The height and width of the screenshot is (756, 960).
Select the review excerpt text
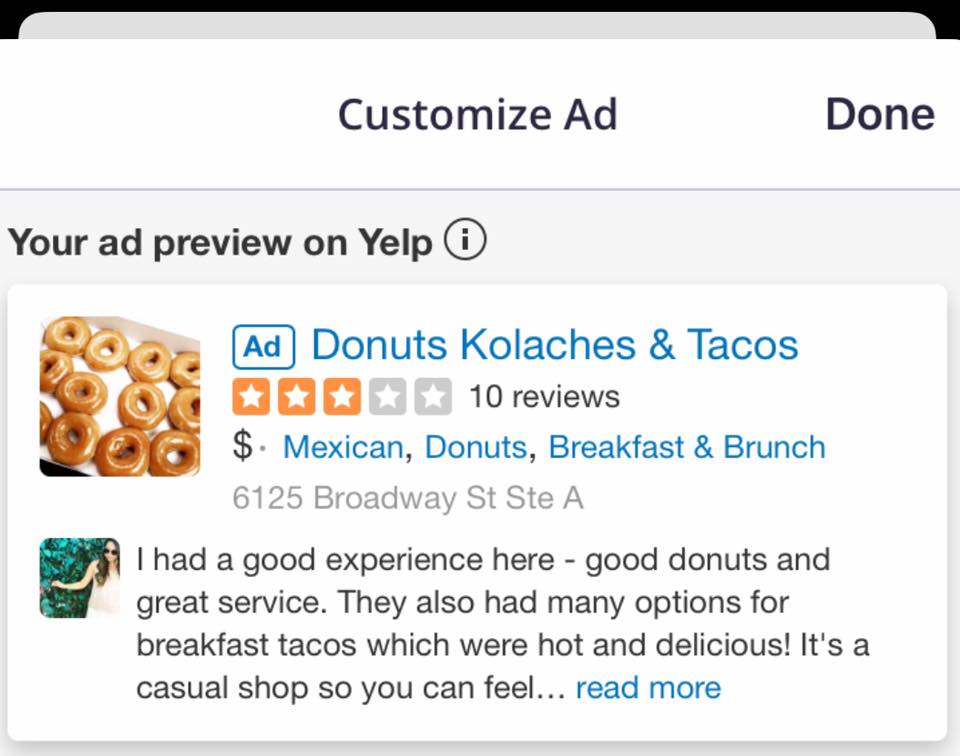pos(502,623)
